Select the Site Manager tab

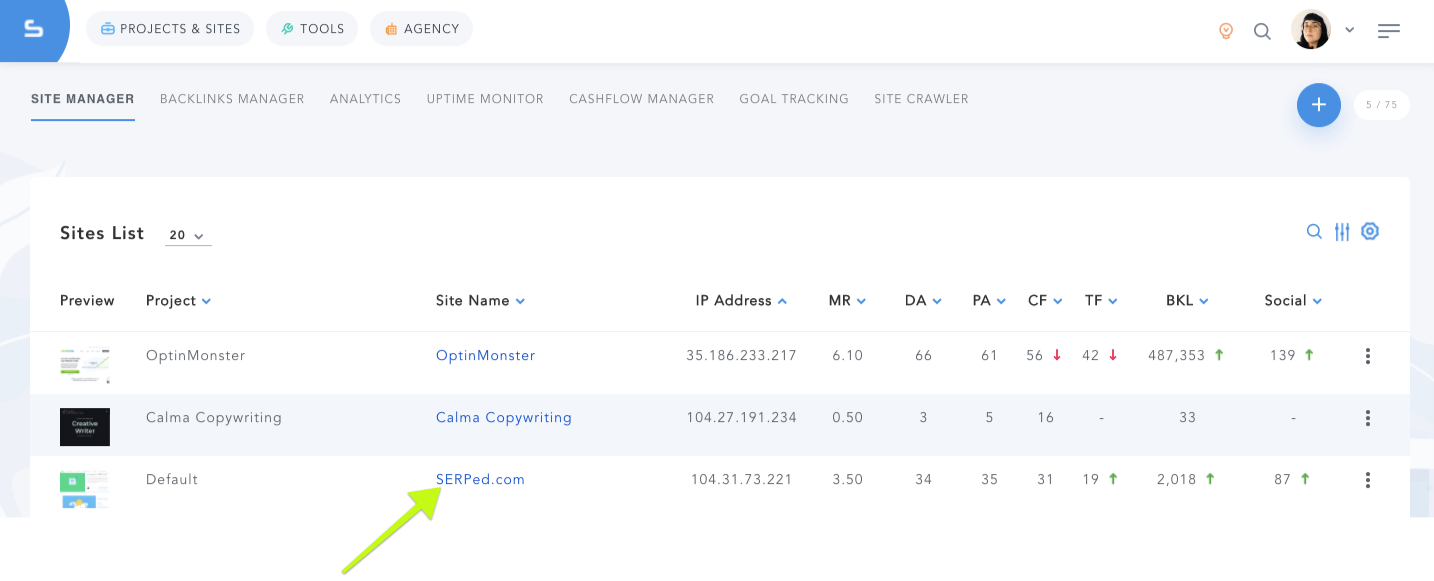coord(83,99)
